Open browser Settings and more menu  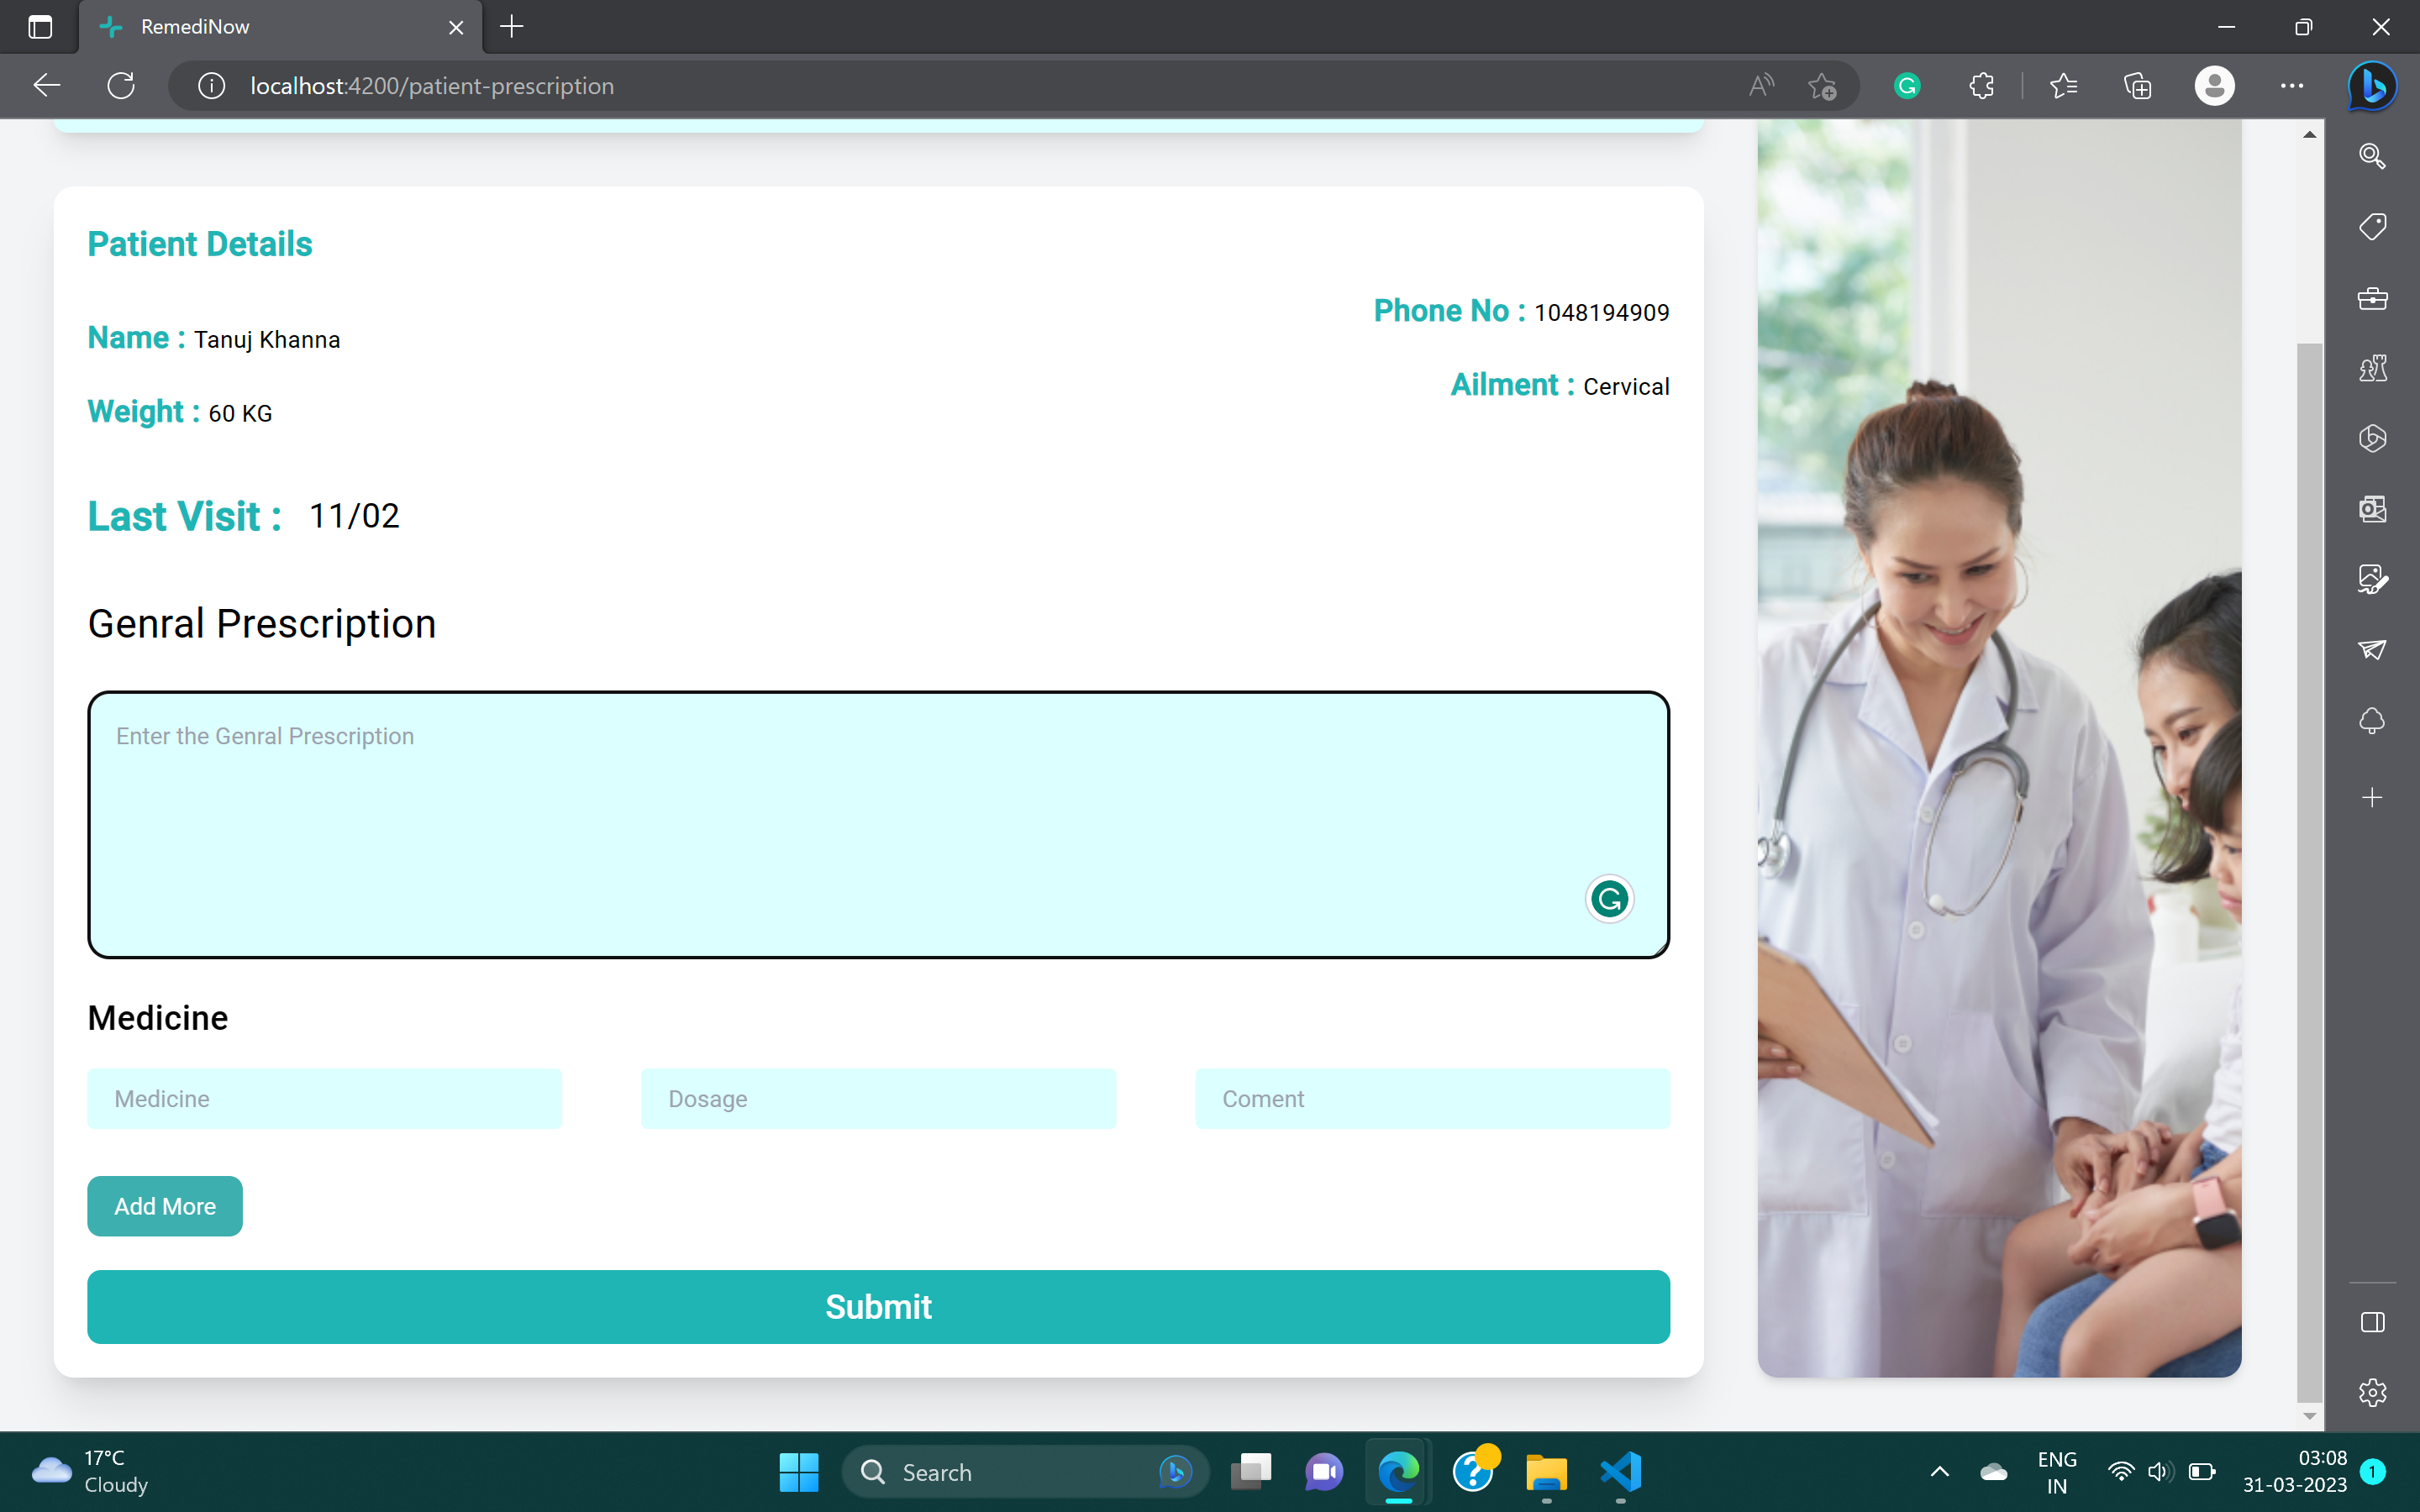[x=2292, y=86]
